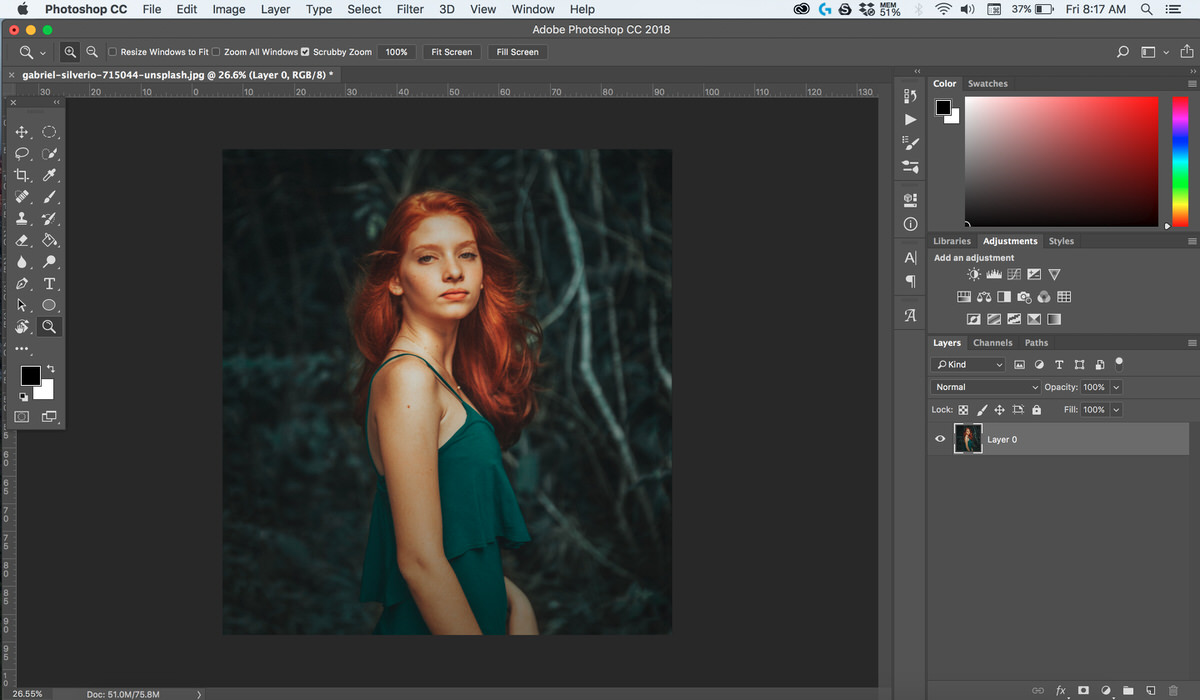Screen dimensions: 1200x700
Task: Switch to the Channels tab
Action: [992, 342]
